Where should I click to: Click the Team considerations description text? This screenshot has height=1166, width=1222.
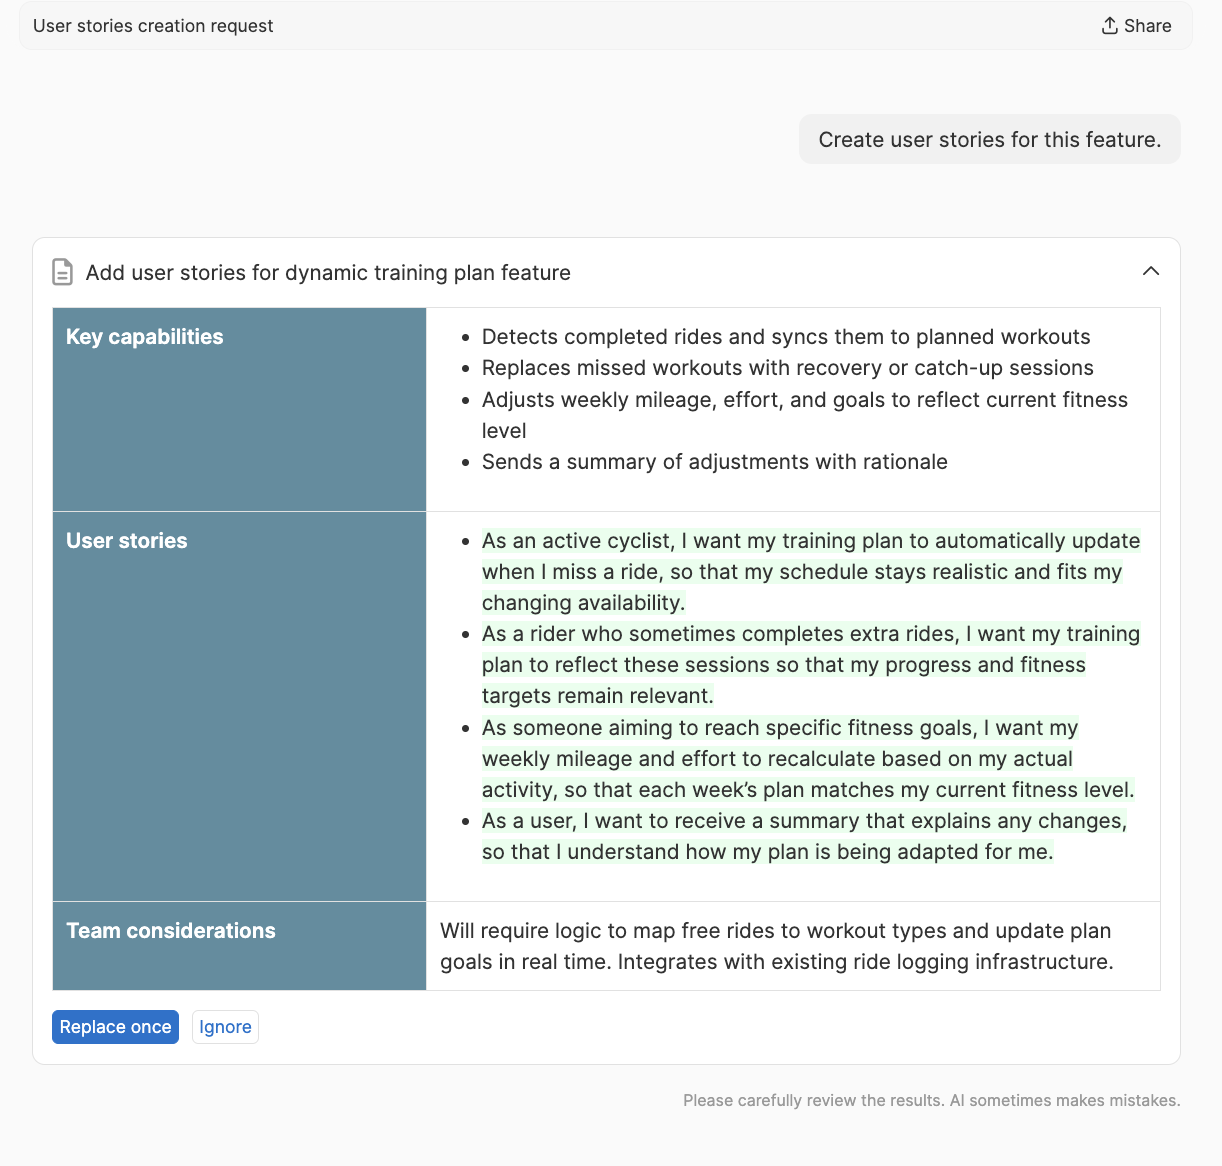pyautogui.click(x=775, y=946)
